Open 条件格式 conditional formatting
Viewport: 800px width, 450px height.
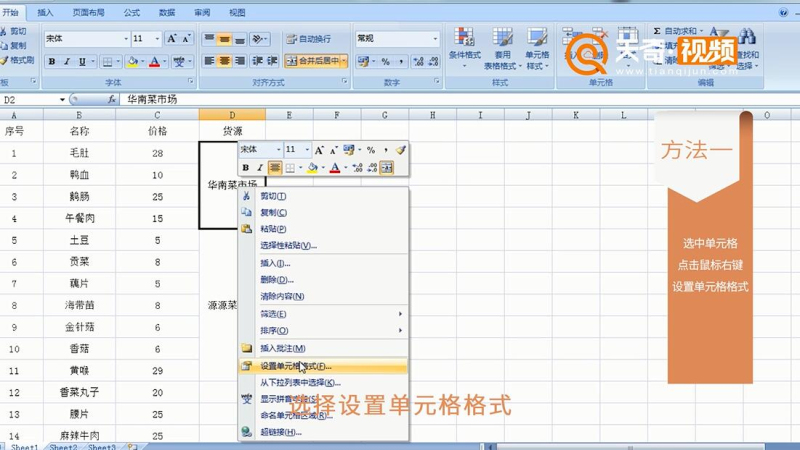pyautogui.click(x=464, y=48)
